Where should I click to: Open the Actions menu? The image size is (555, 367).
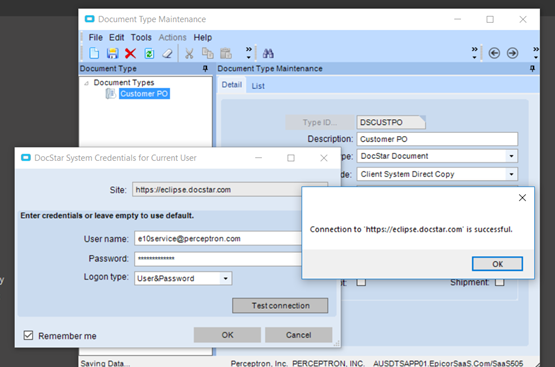(172, 38)
